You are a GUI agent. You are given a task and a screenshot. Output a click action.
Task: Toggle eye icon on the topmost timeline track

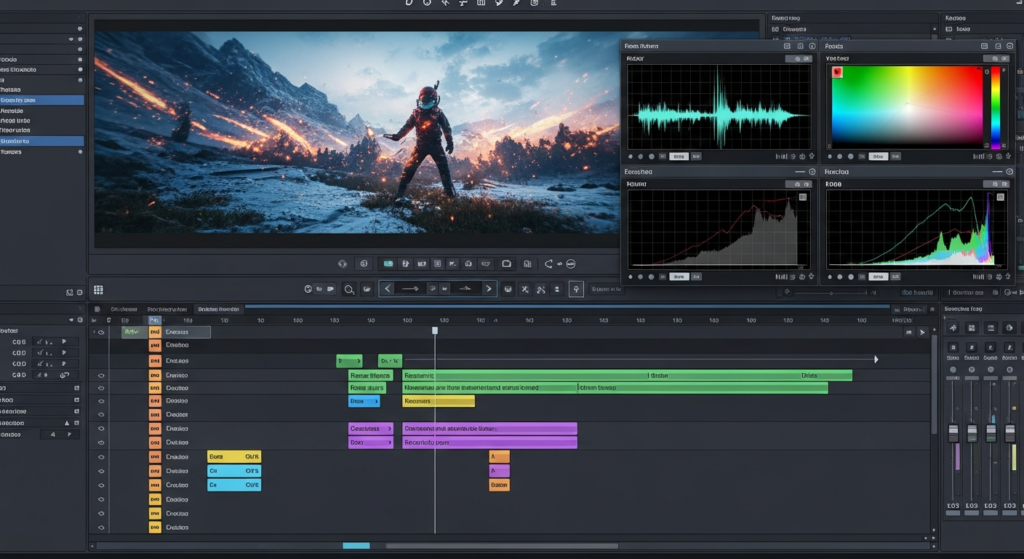(100, 332)
